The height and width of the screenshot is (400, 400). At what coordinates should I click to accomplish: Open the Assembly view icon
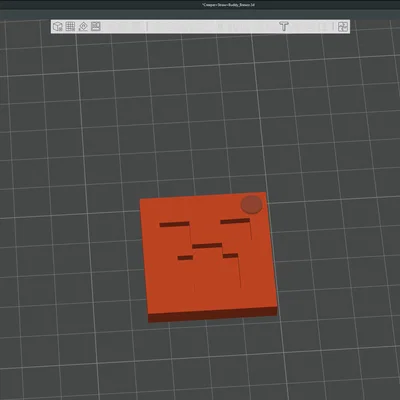343,27
